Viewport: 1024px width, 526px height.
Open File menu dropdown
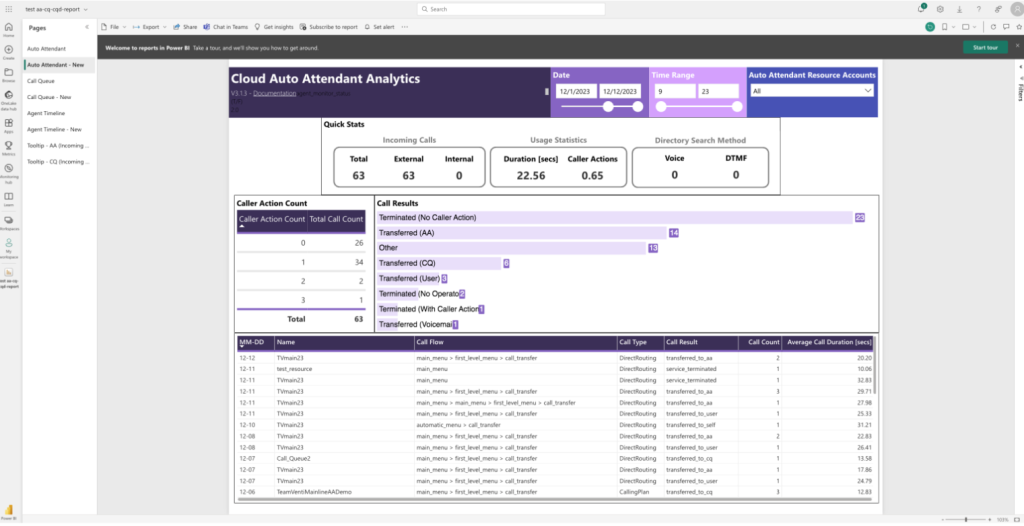click(114, 27)
